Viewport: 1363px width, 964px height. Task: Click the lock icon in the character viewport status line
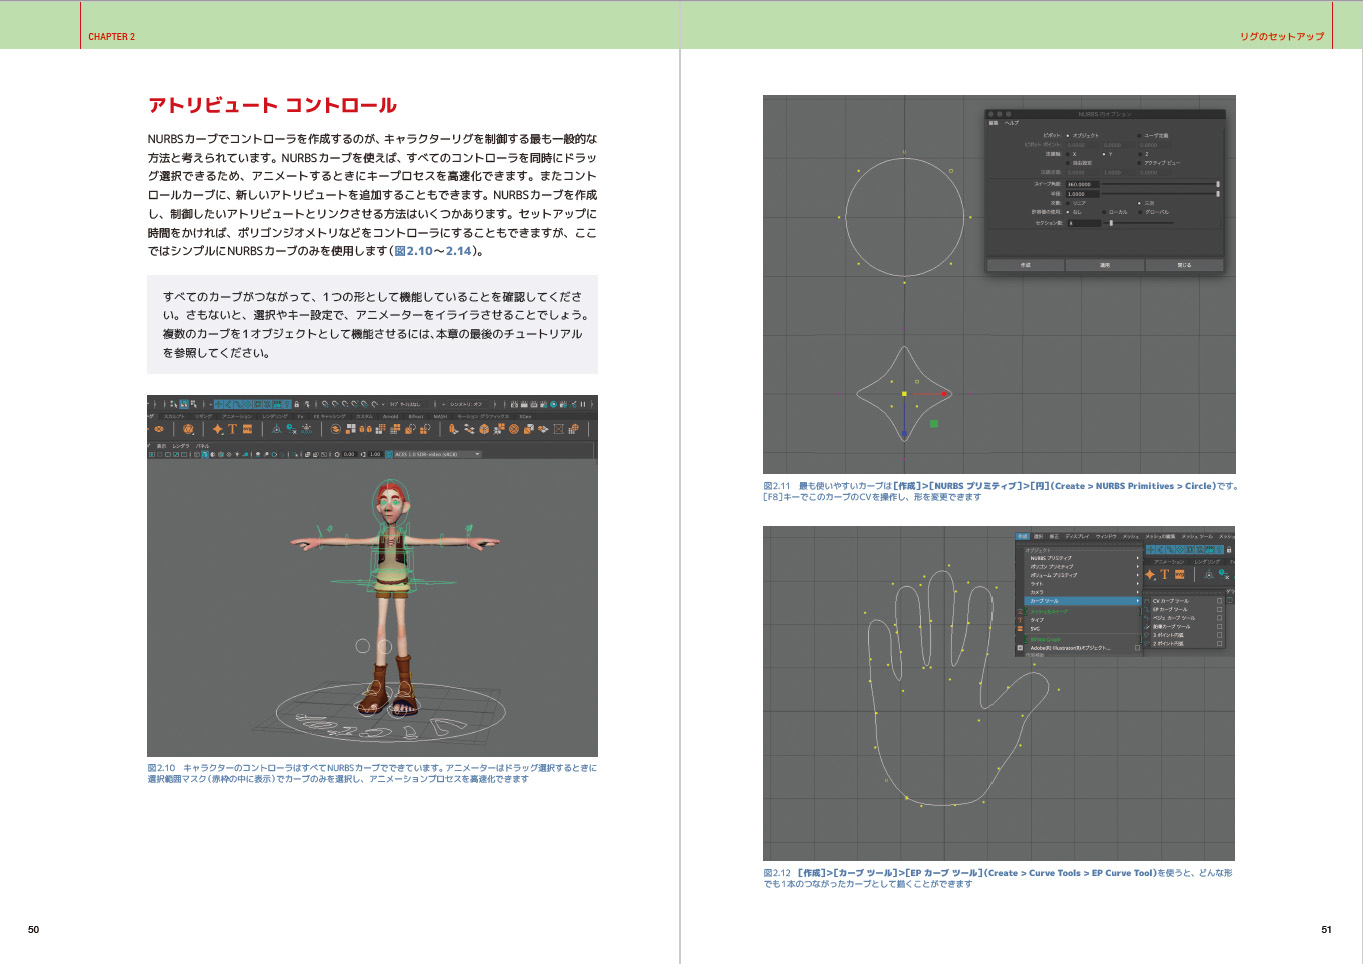(296, 405)
